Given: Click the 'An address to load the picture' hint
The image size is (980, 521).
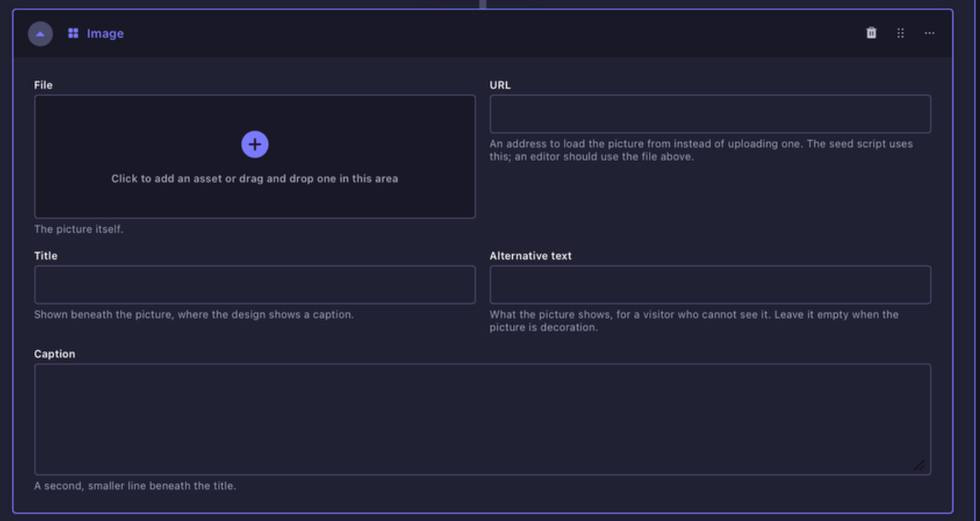Looking at the screenshot, I should 701,150.
